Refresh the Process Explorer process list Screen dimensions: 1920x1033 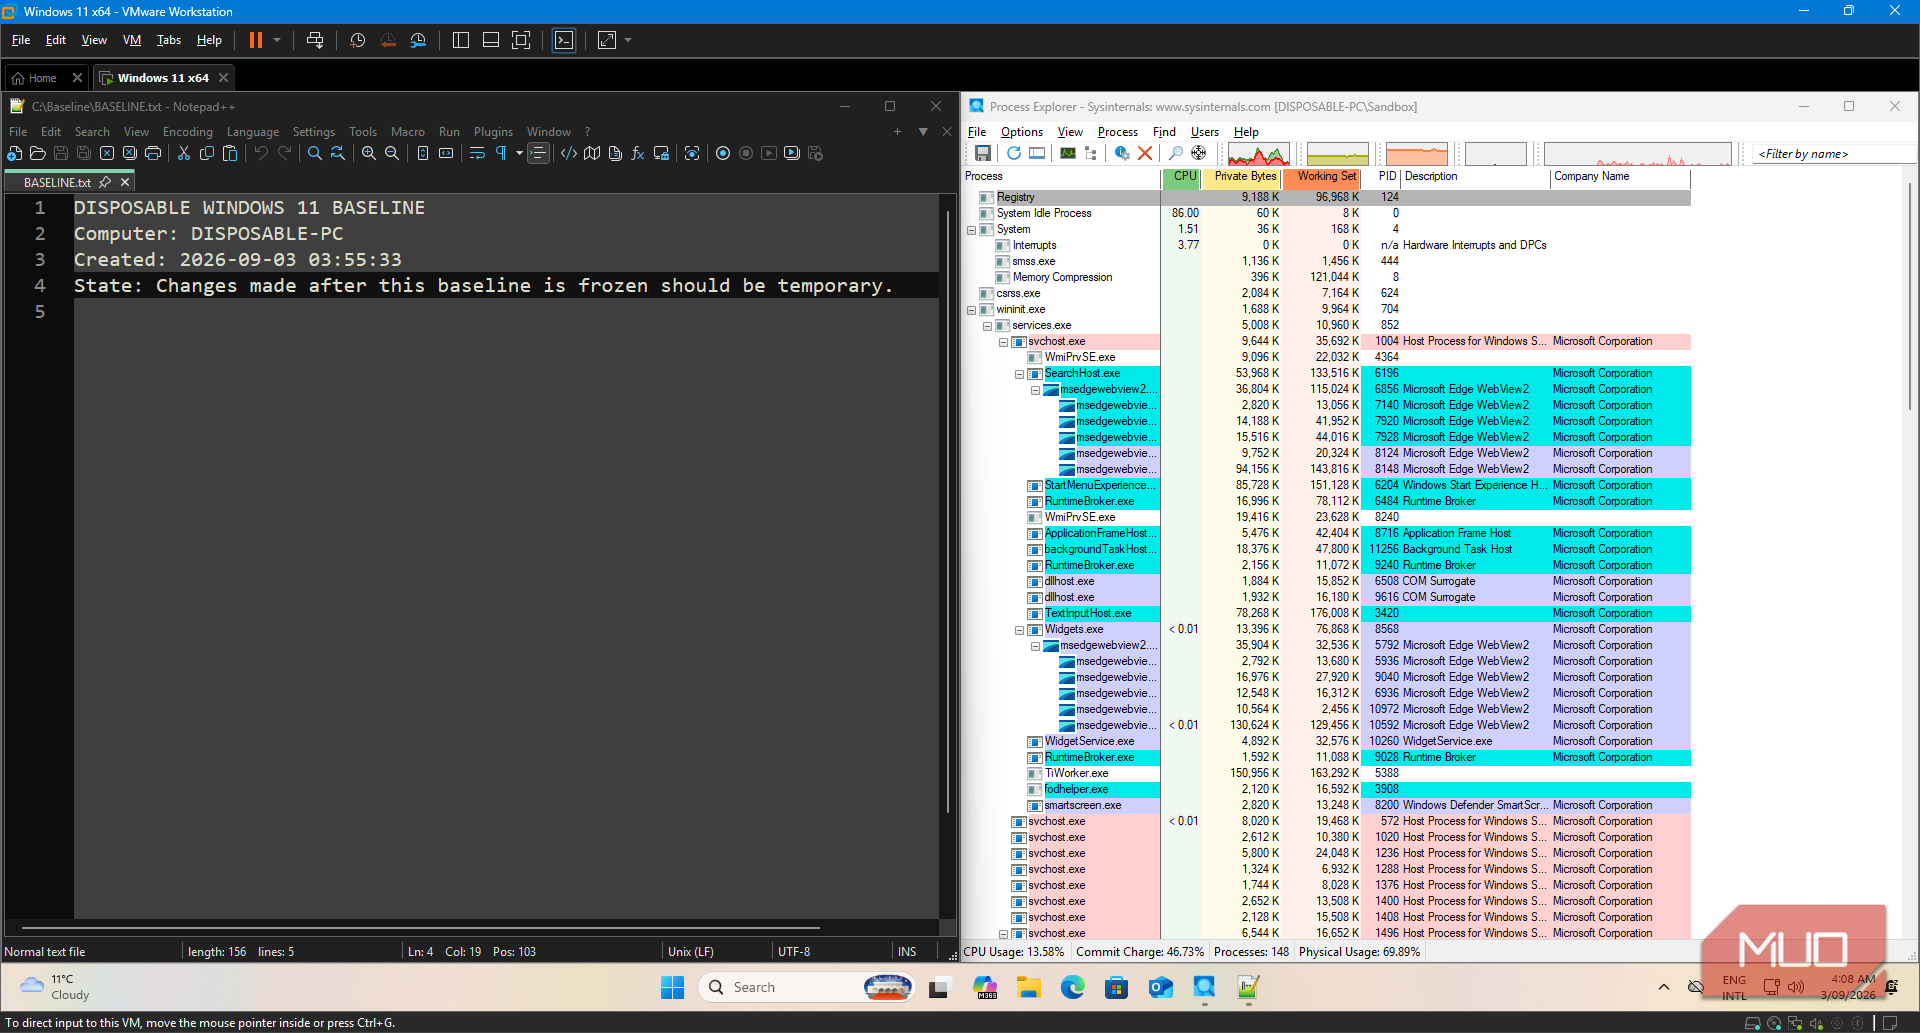click(x=1014, y=153)
